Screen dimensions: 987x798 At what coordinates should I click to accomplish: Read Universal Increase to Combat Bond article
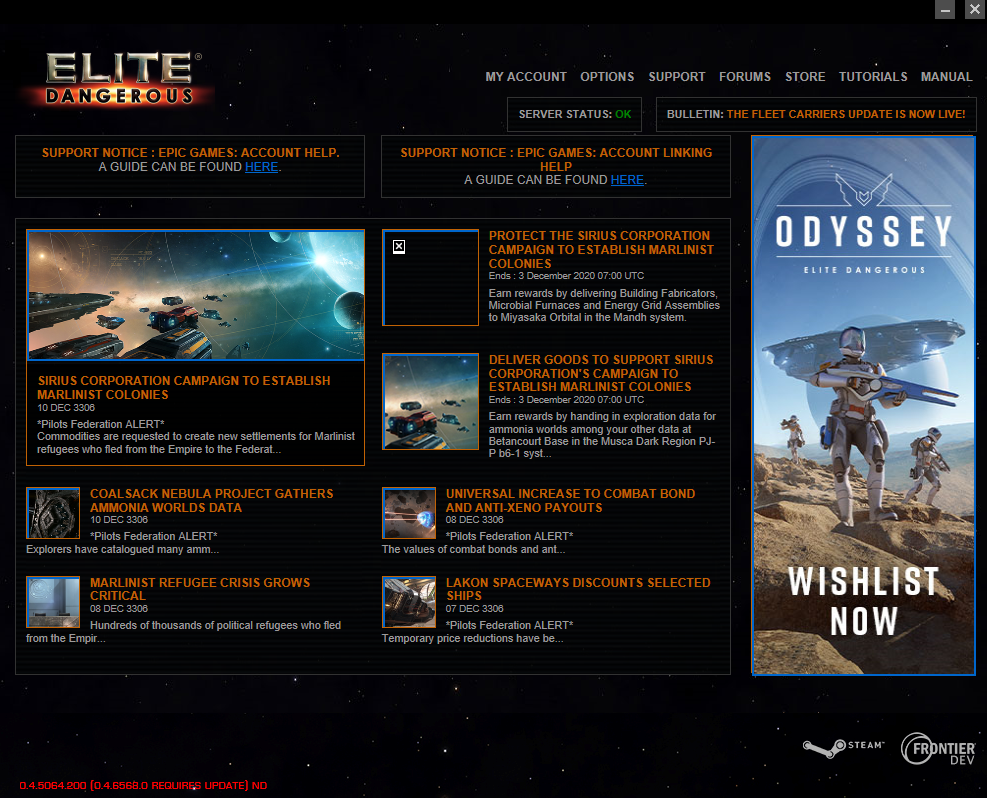pyautogui.click(x=570, y=500)
